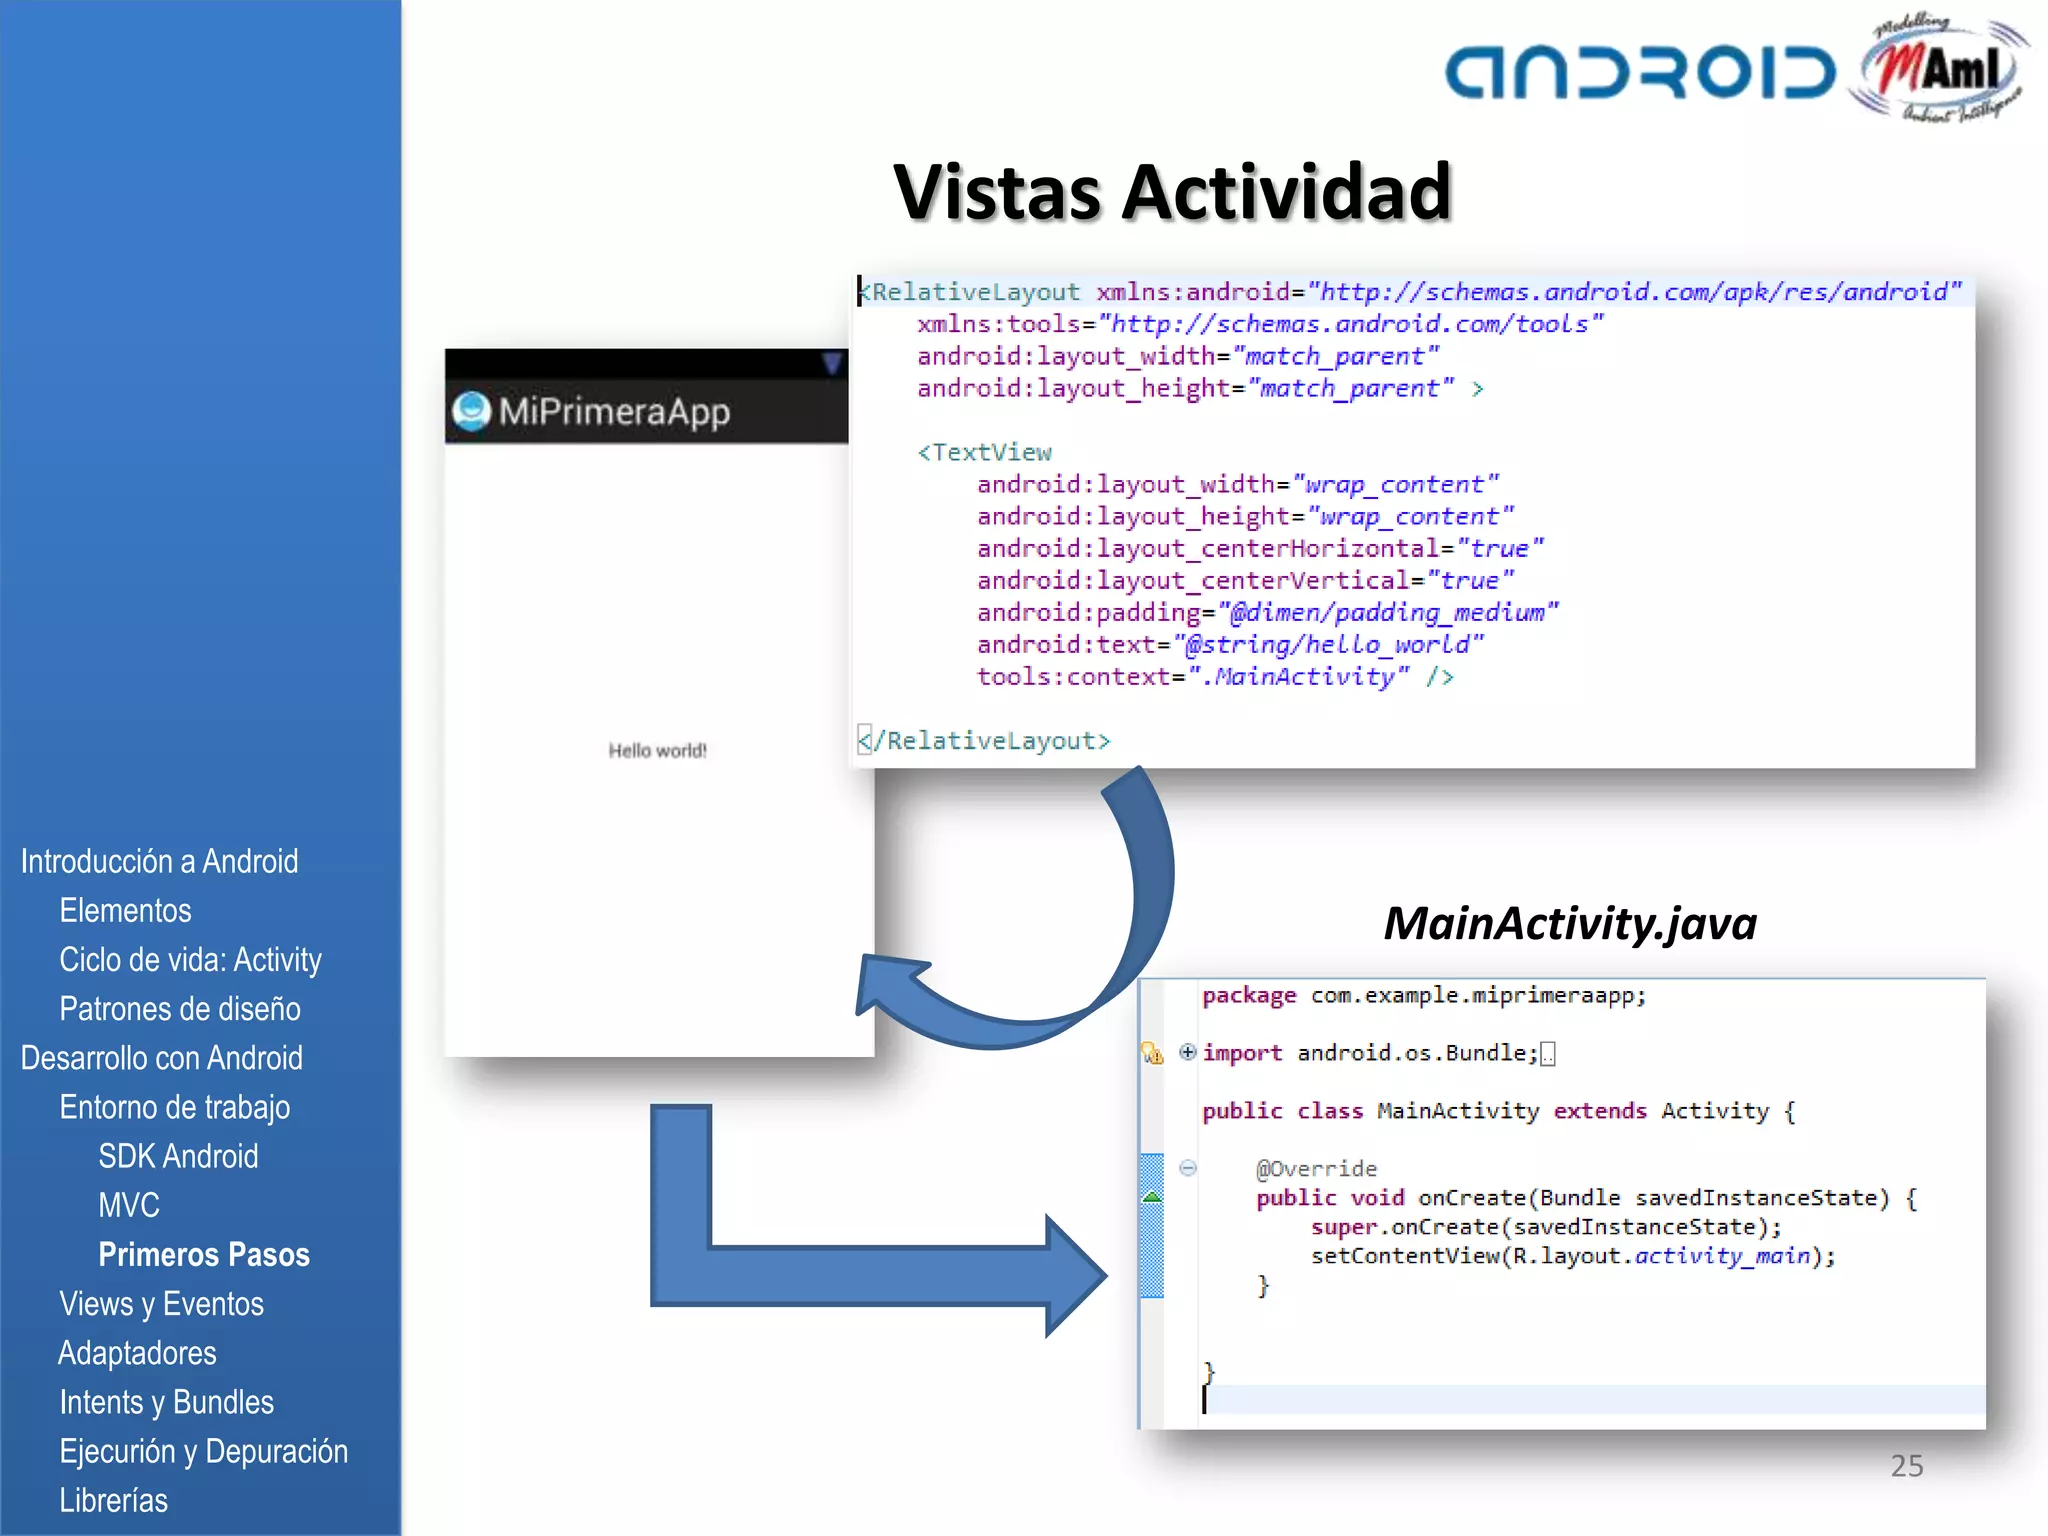Click the @Override annotation in the Java code
This screenshot has height=1536, width=2048.
(1317, 1168)
